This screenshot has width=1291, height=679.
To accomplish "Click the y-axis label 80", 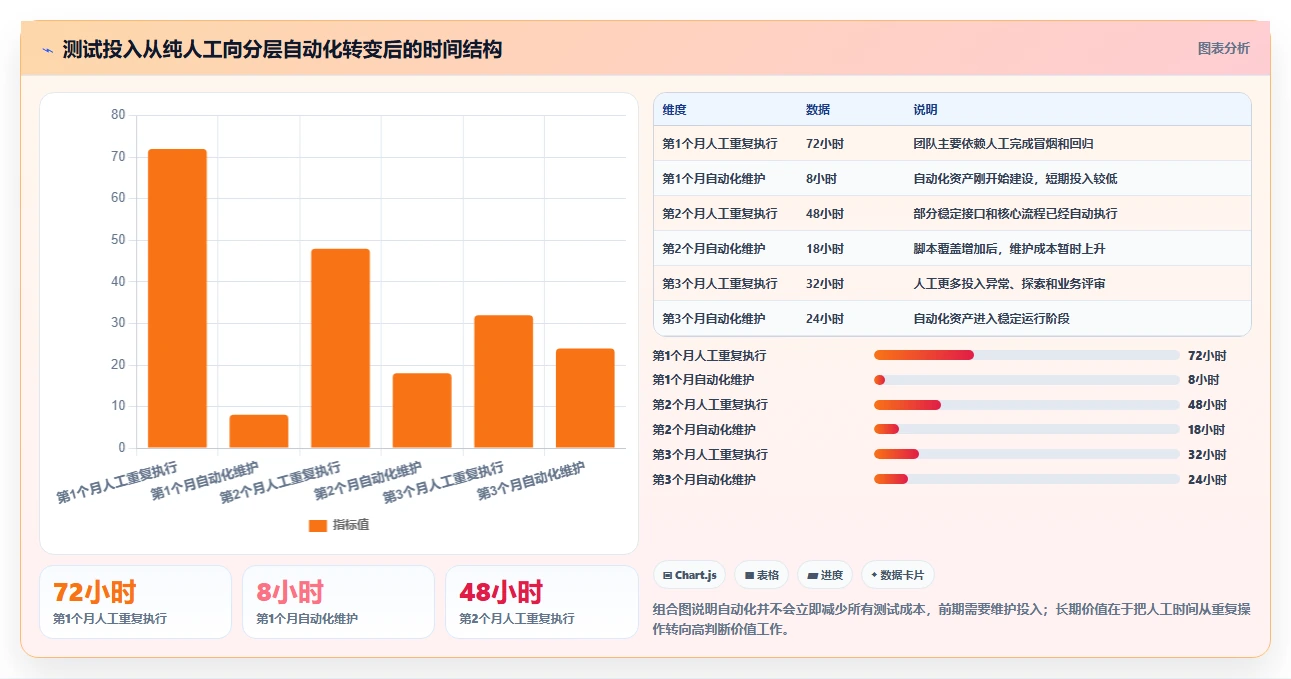I will [118, 115].
